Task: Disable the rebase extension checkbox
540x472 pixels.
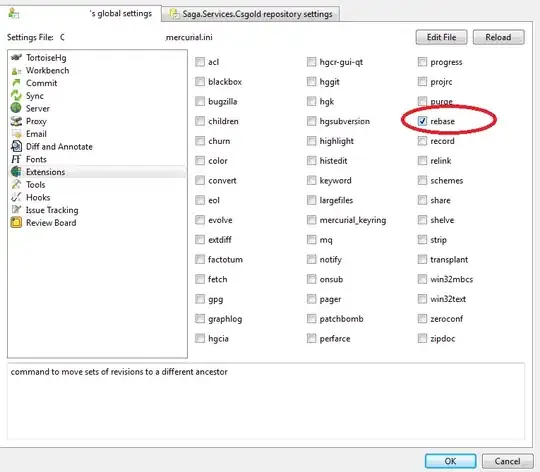Action: tap(422, 121)
